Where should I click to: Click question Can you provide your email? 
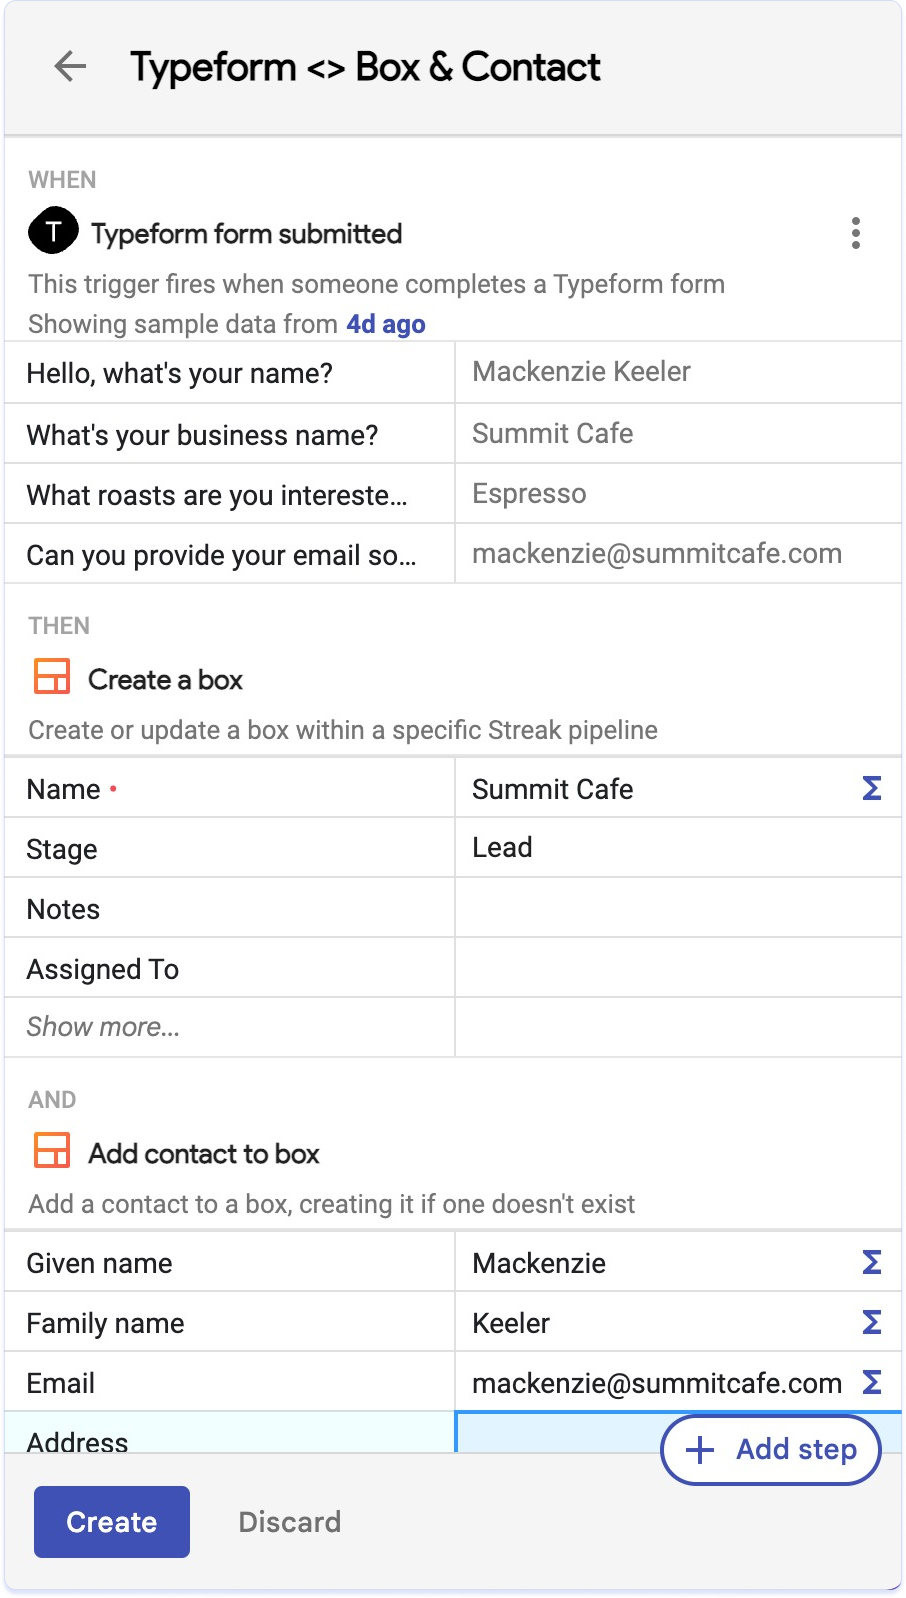[221, 555]
